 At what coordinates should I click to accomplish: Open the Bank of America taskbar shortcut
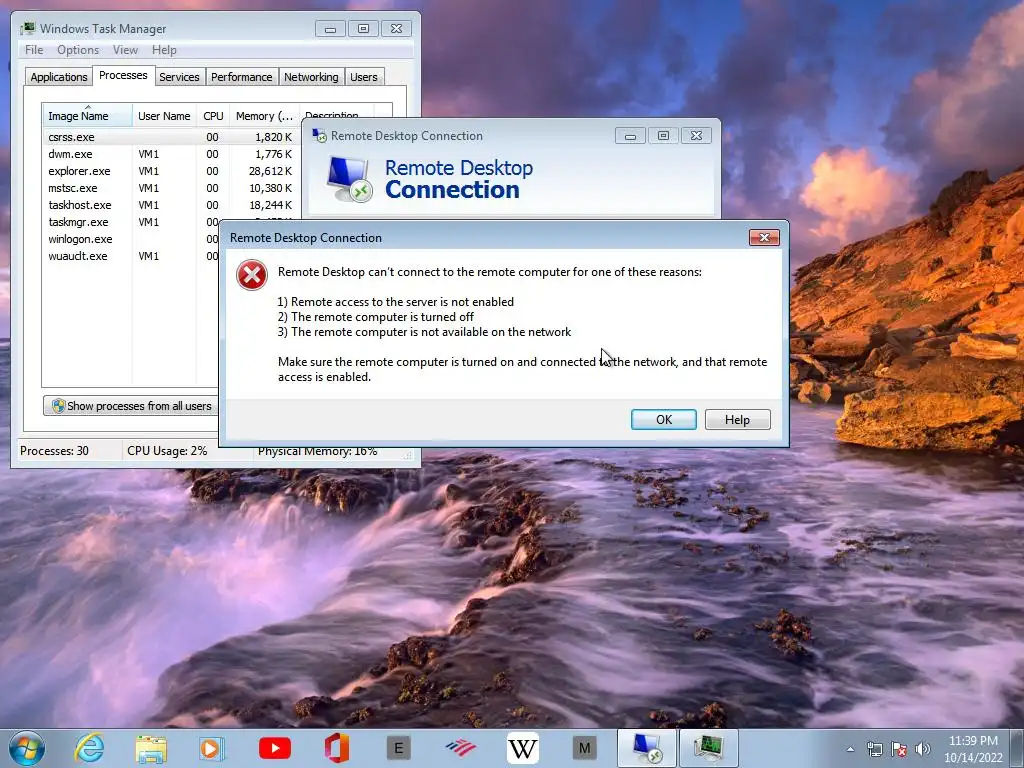click(460, 748)
